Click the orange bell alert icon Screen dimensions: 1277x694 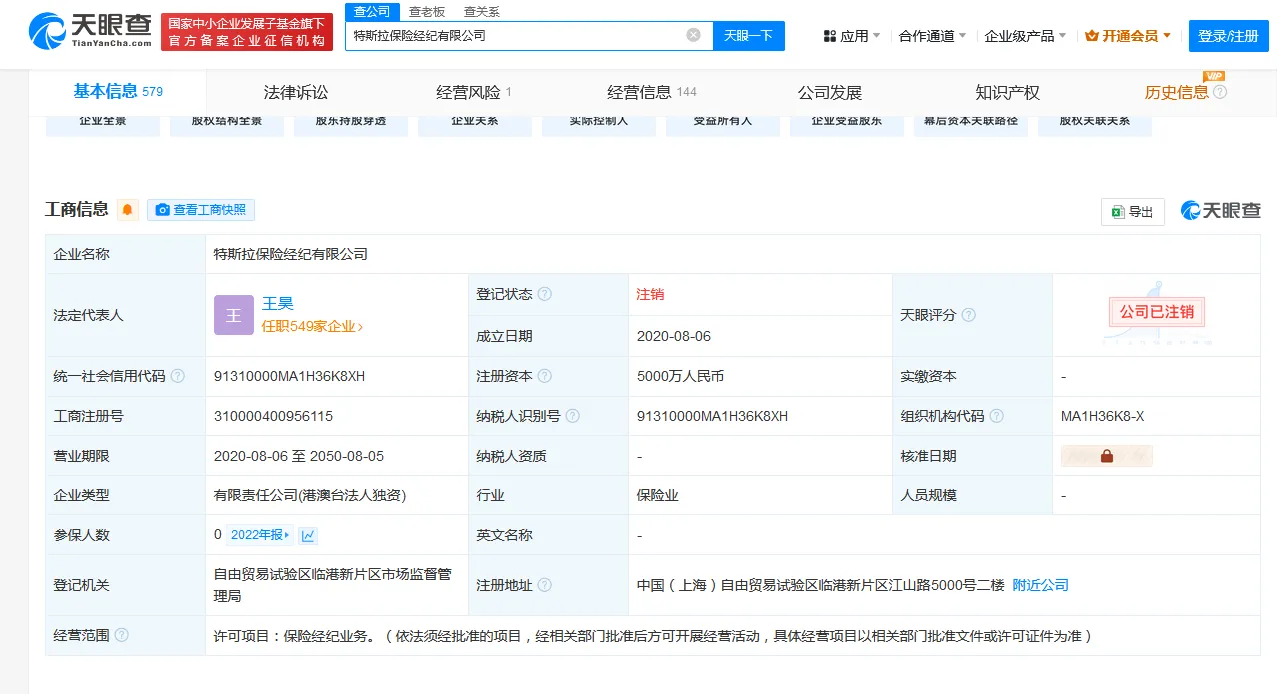pos(127,210)
